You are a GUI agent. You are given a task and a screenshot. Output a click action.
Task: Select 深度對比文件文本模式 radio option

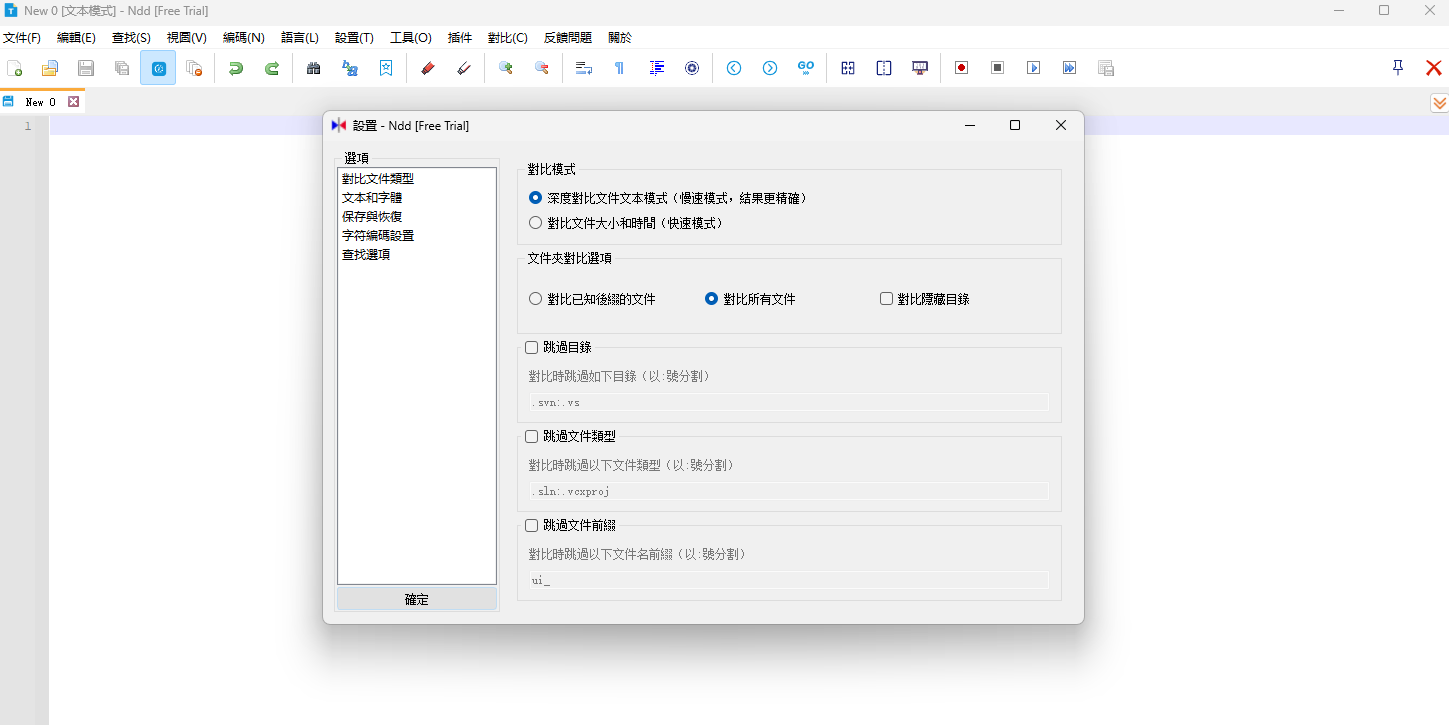(x=535, y=198)
